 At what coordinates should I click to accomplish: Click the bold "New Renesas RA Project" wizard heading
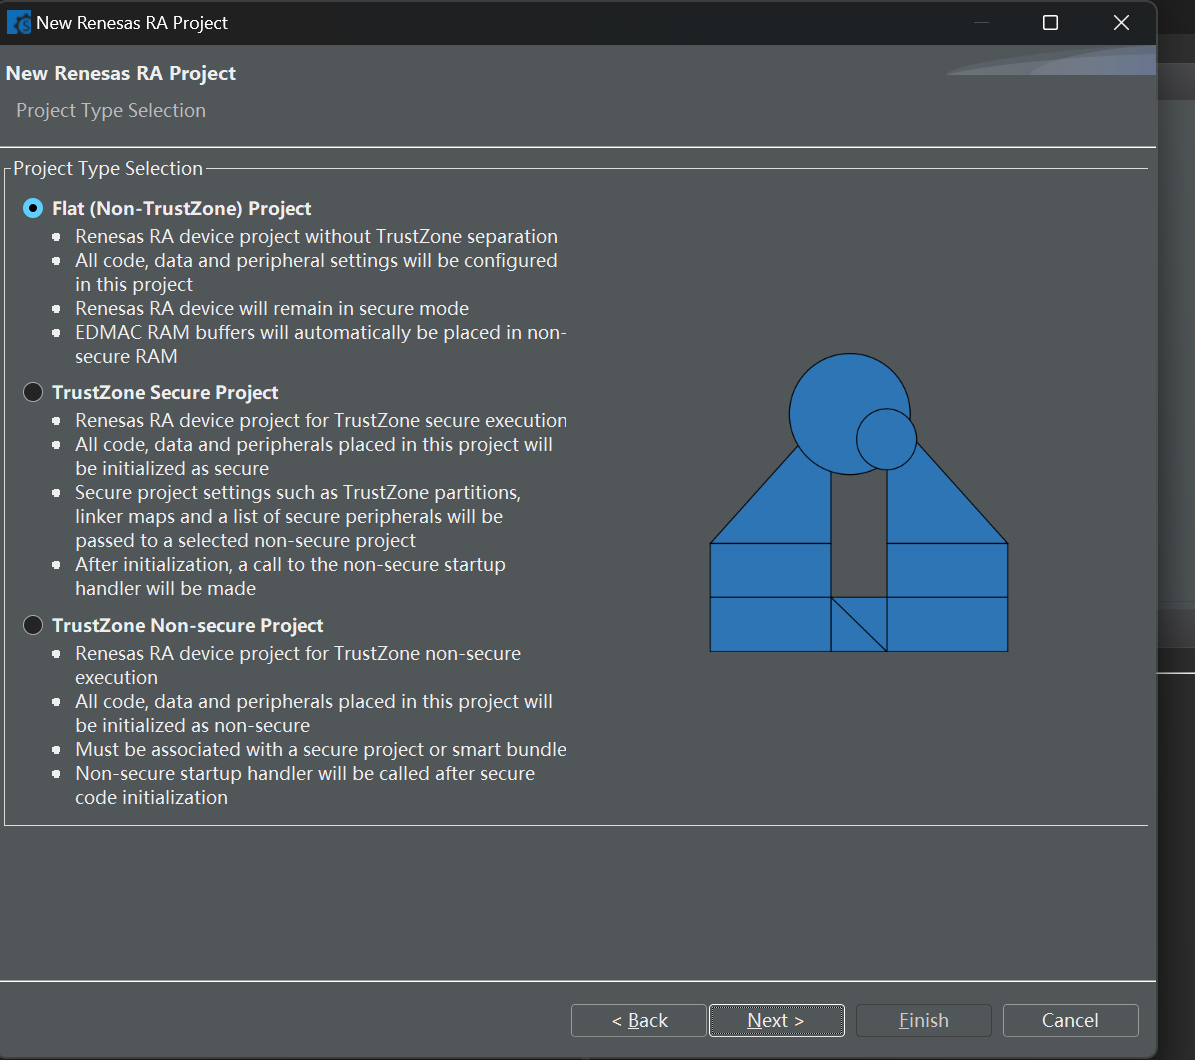click(121, 73)
